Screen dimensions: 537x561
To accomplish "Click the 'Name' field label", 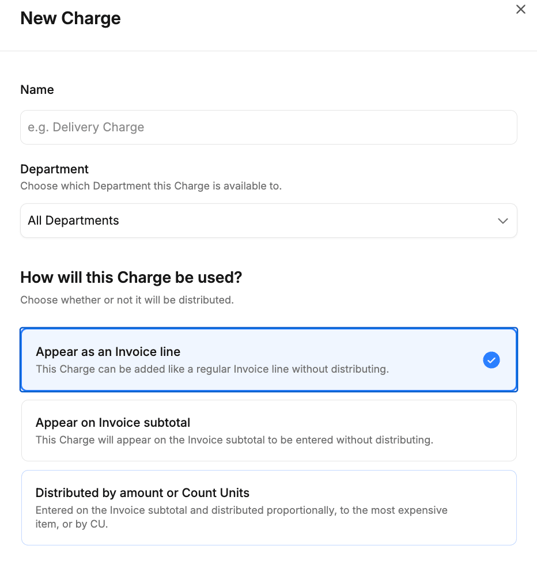I will tap(37, 89).
